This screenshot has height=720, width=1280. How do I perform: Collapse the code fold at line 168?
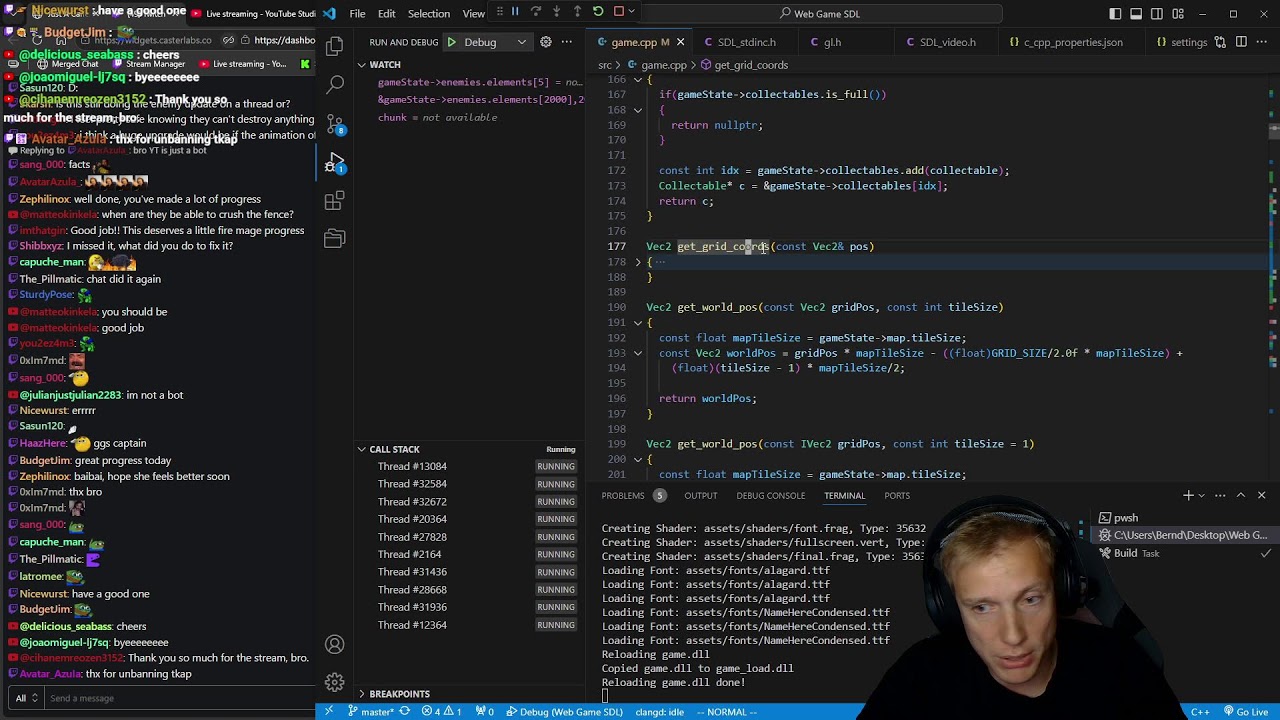point(638,109)
